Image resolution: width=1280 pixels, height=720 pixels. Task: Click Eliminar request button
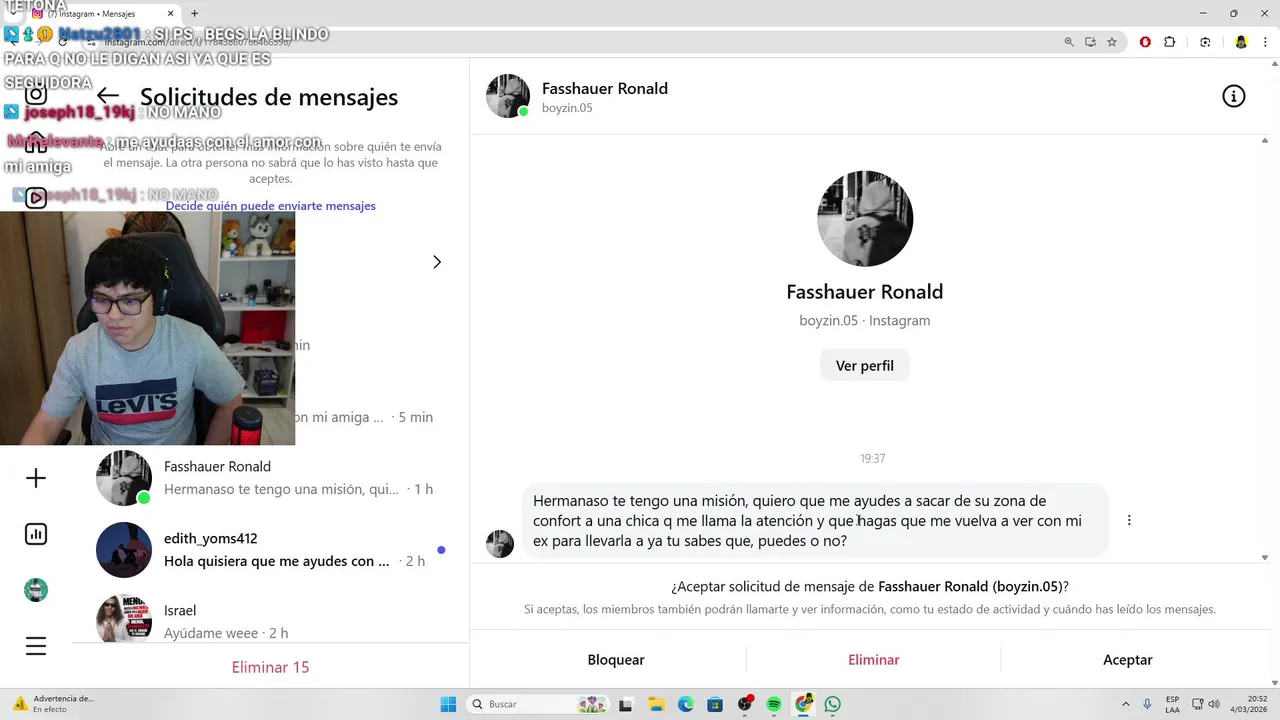874,660
